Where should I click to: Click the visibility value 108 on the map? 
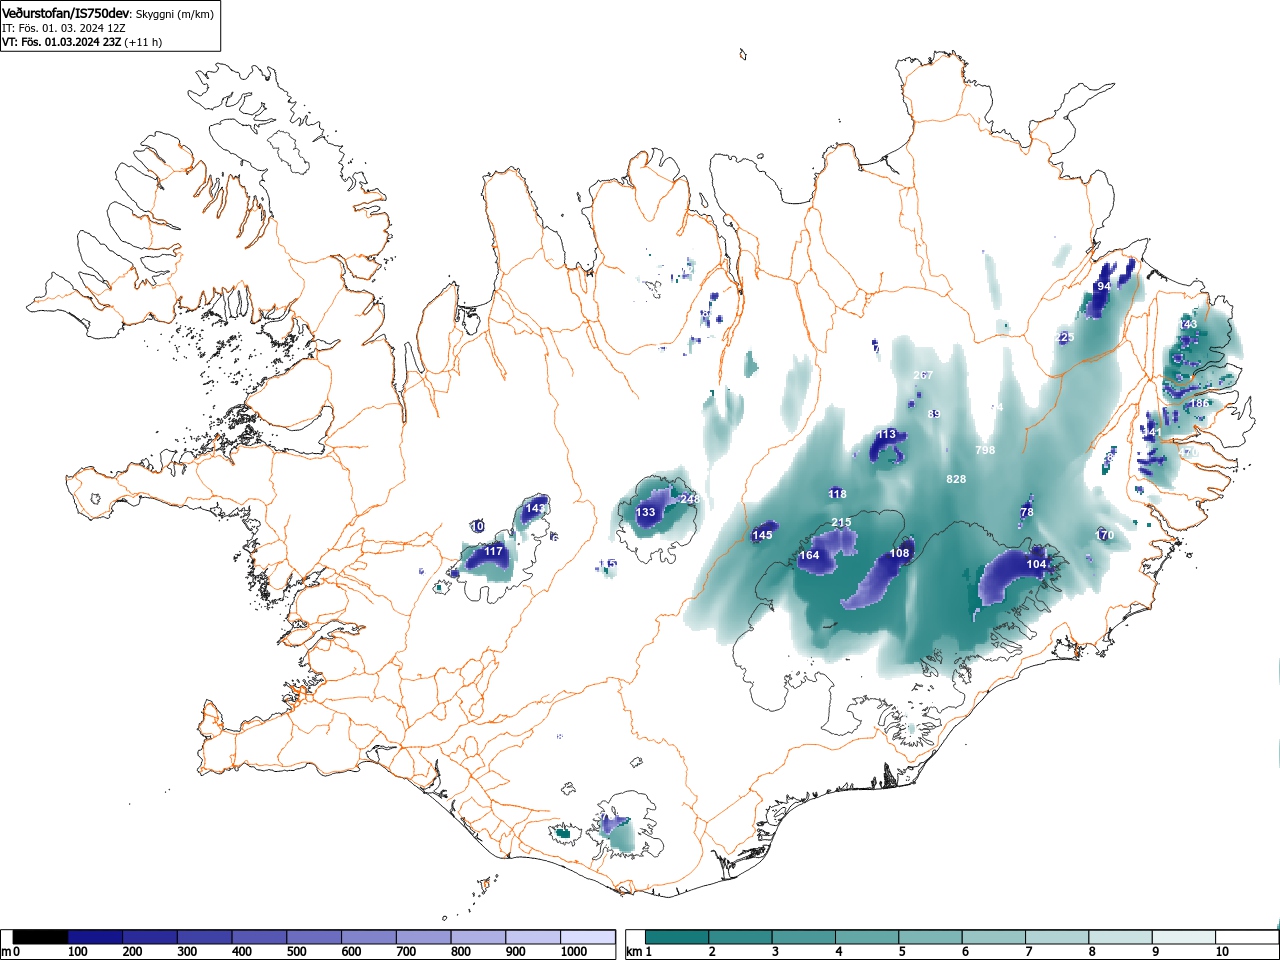click(x=899, y=553)
